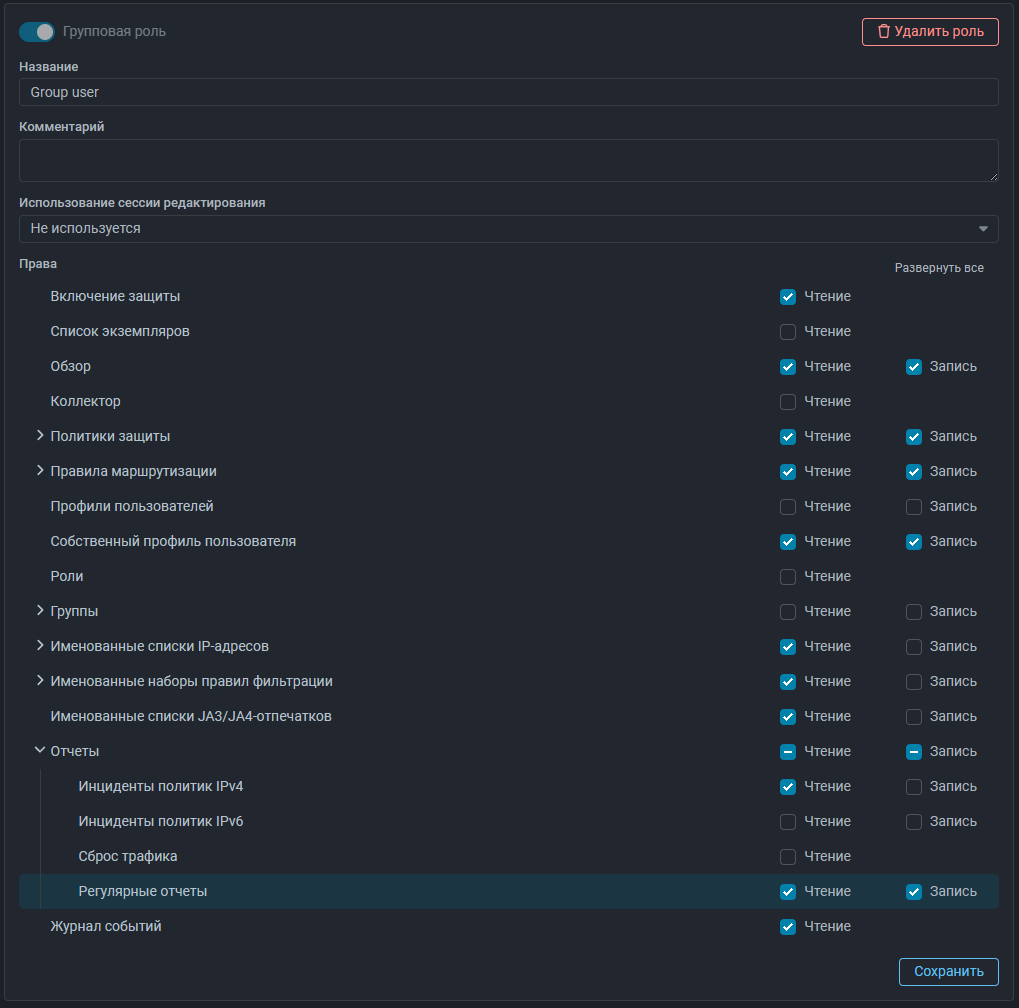Click the Сохранить button
Screen dimensions: 1019x1008
pyautogui.click(x=948, y=971)
